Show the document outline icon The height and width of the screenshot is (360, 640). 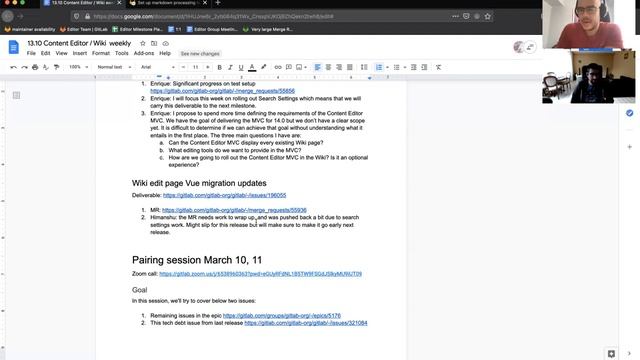pyautogui.click(x=16, y=96)
